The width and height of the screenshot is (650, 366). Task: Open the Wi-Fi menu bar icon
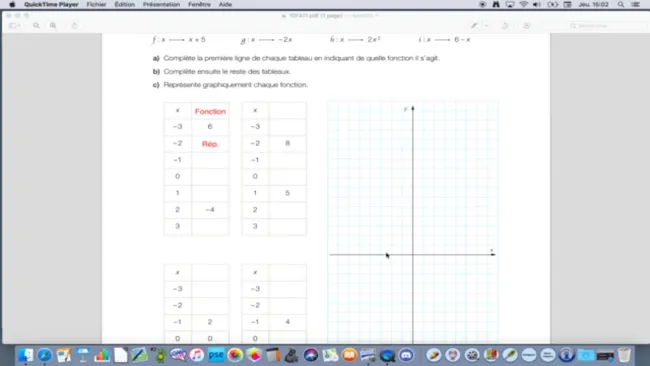pyautogui.click(x=524, y=5)
